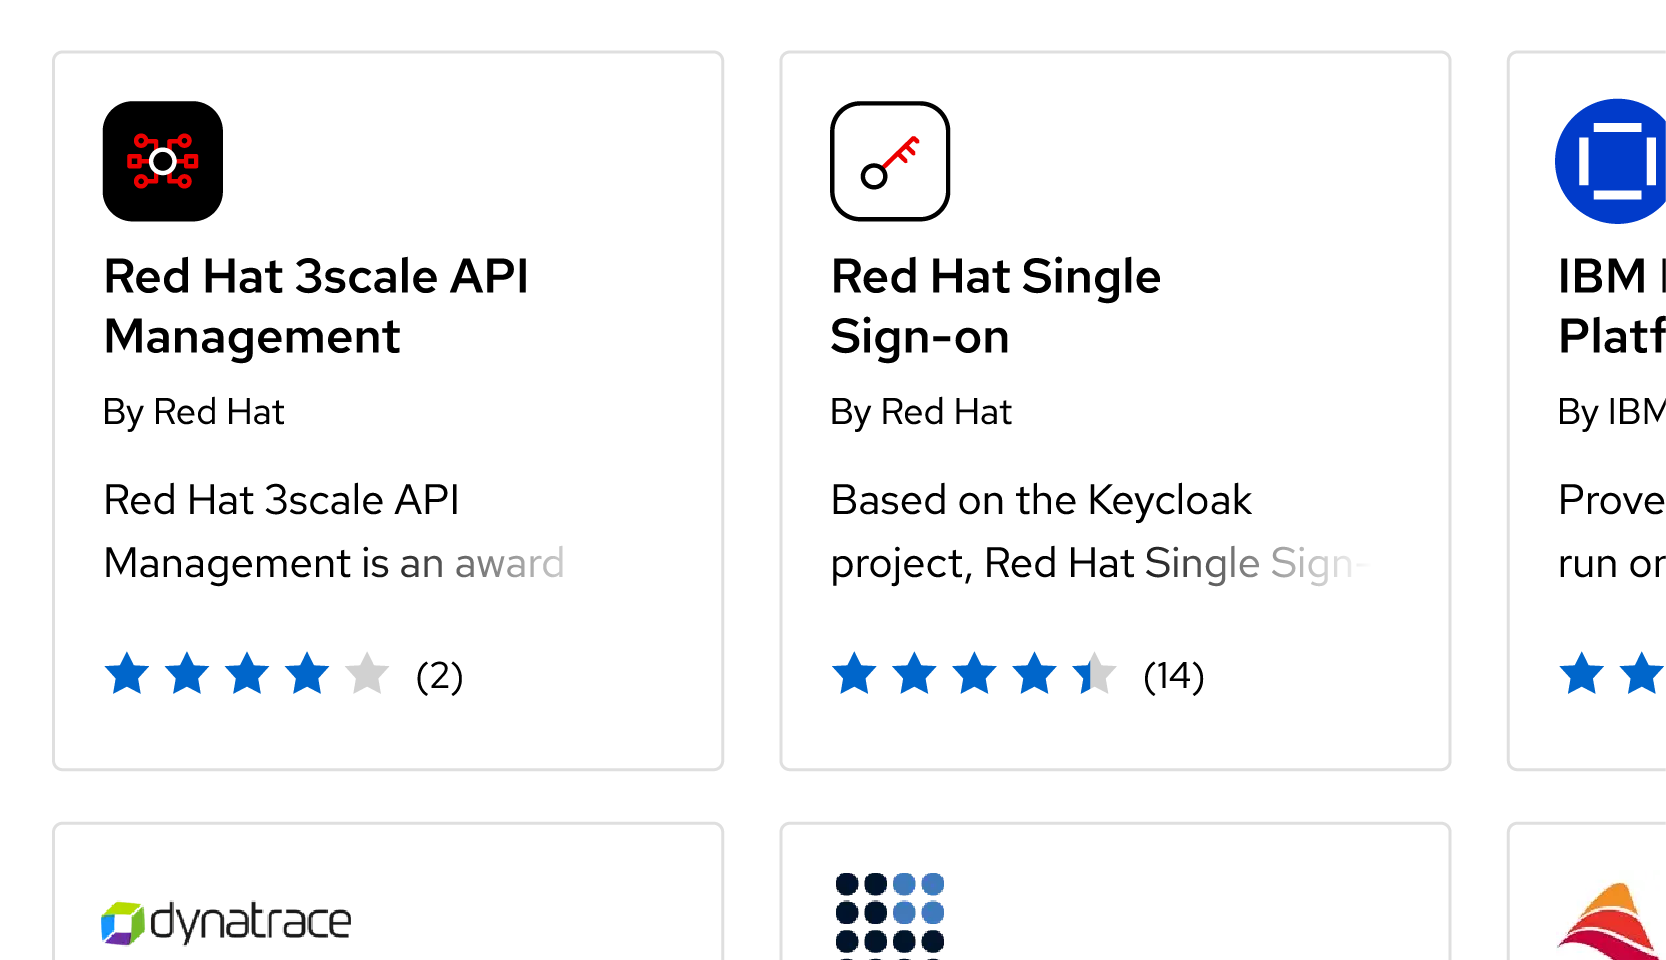Click the fourth star of Single Sign-on rating
Image resolution: width=1666 pixels, height=960 pixels.
[x=1034, y=674]
